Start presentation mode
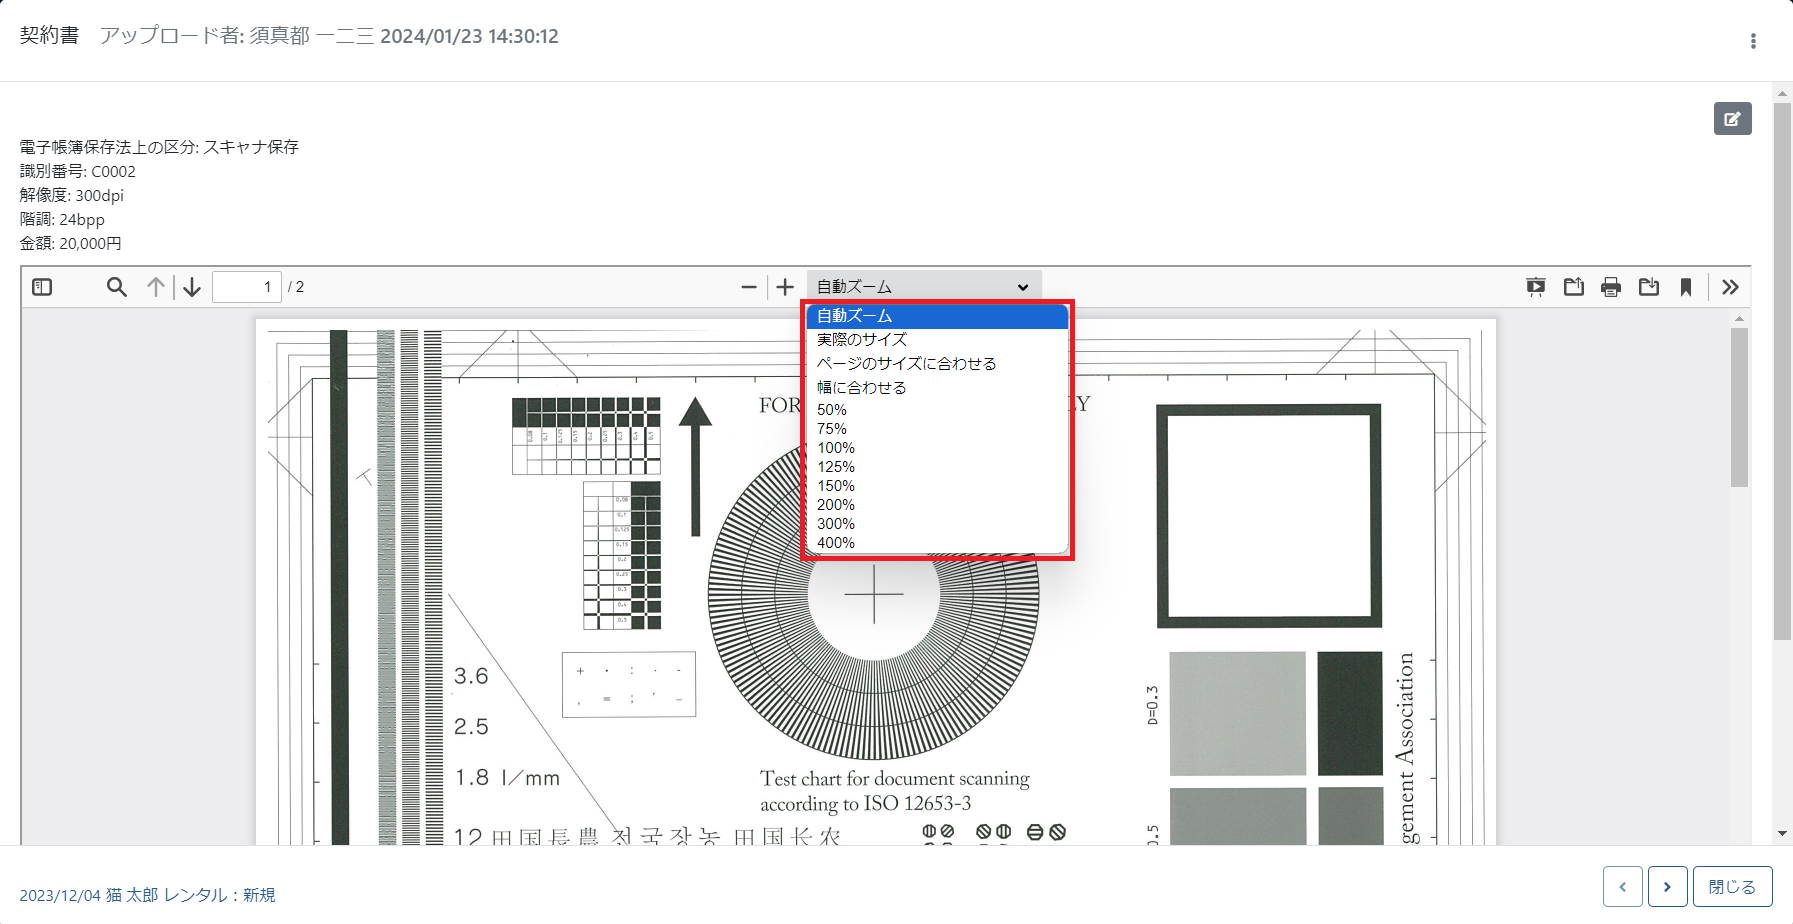 [1535, 287]
